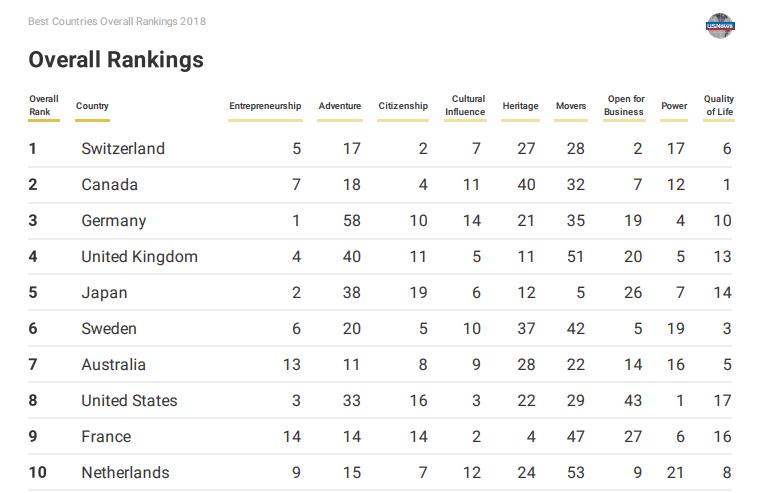
Task: Click the Heritage column header
Action: click(x=520, y=106)
